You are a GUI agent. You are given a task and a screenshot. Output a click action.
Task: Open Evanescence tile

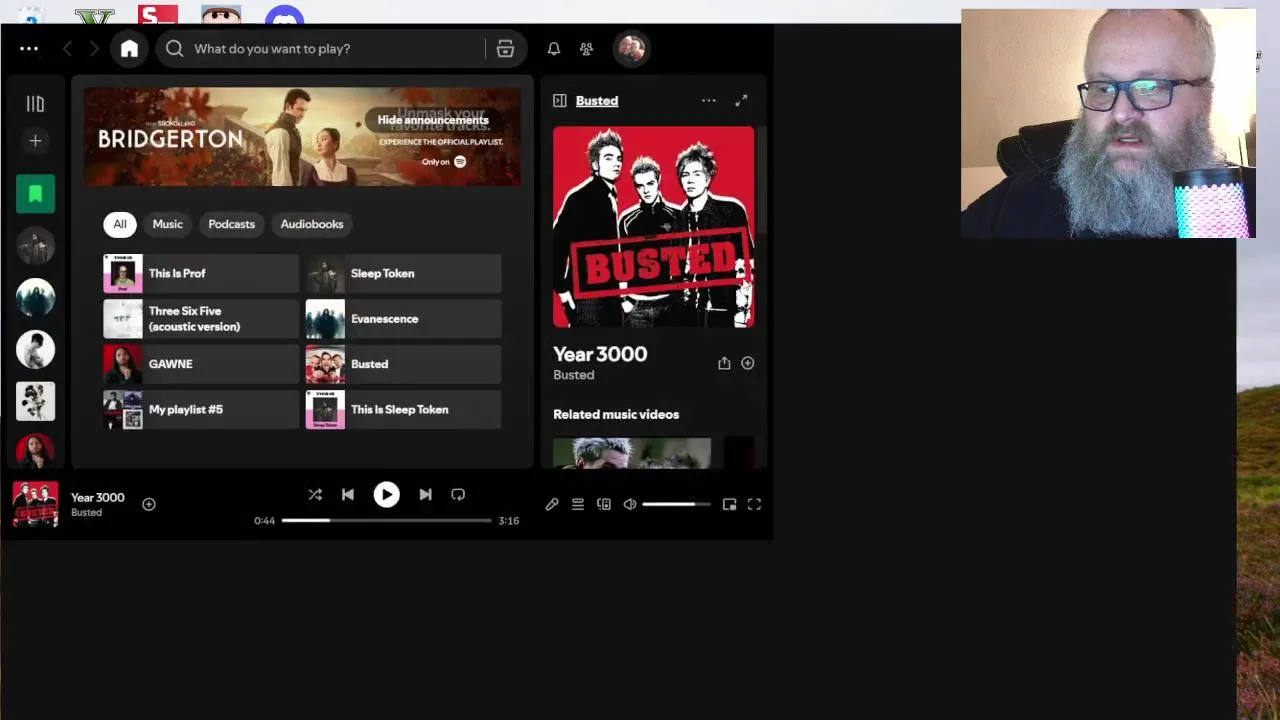(x=403, y=319)
